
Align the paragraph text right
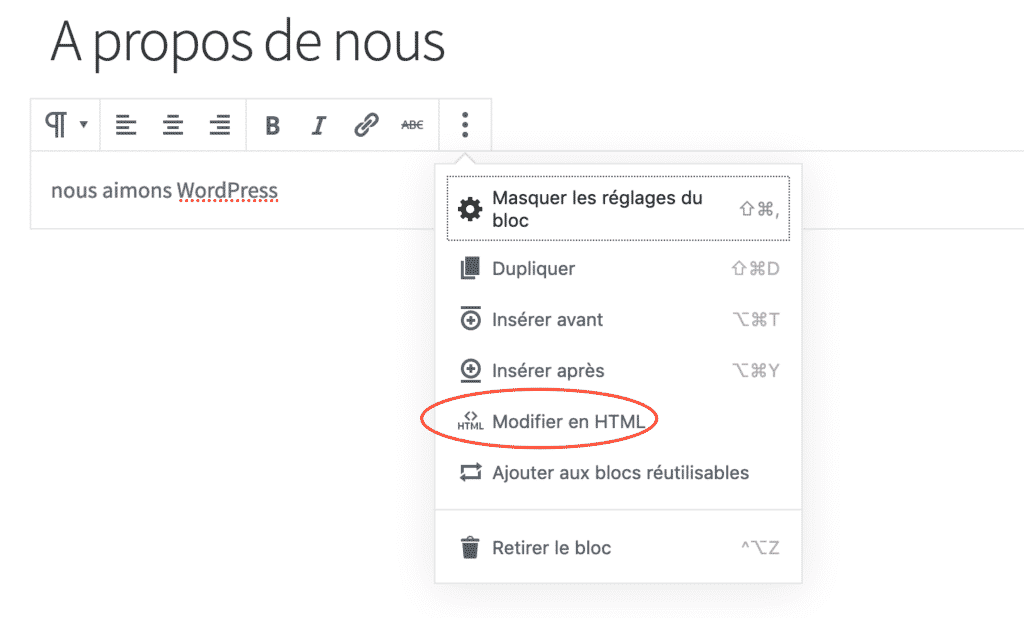coord(219,124)
